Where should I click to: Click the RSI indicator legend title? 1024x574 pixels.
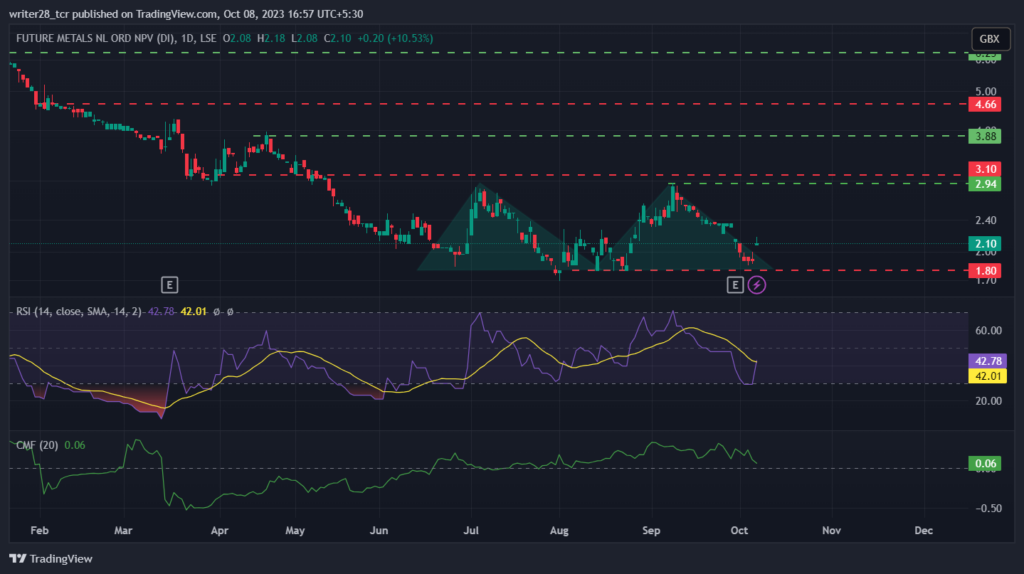(x=78, y=311)
